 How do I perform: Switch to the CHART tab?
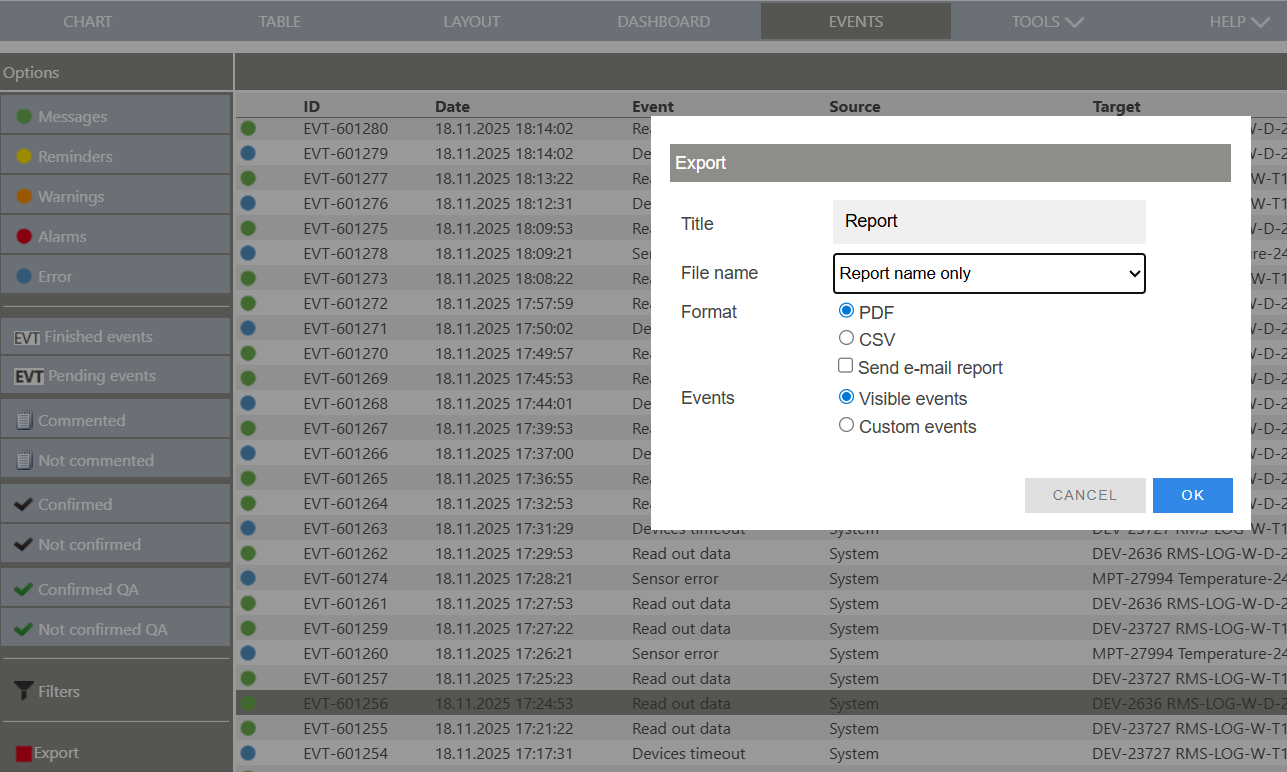point(88,20)
